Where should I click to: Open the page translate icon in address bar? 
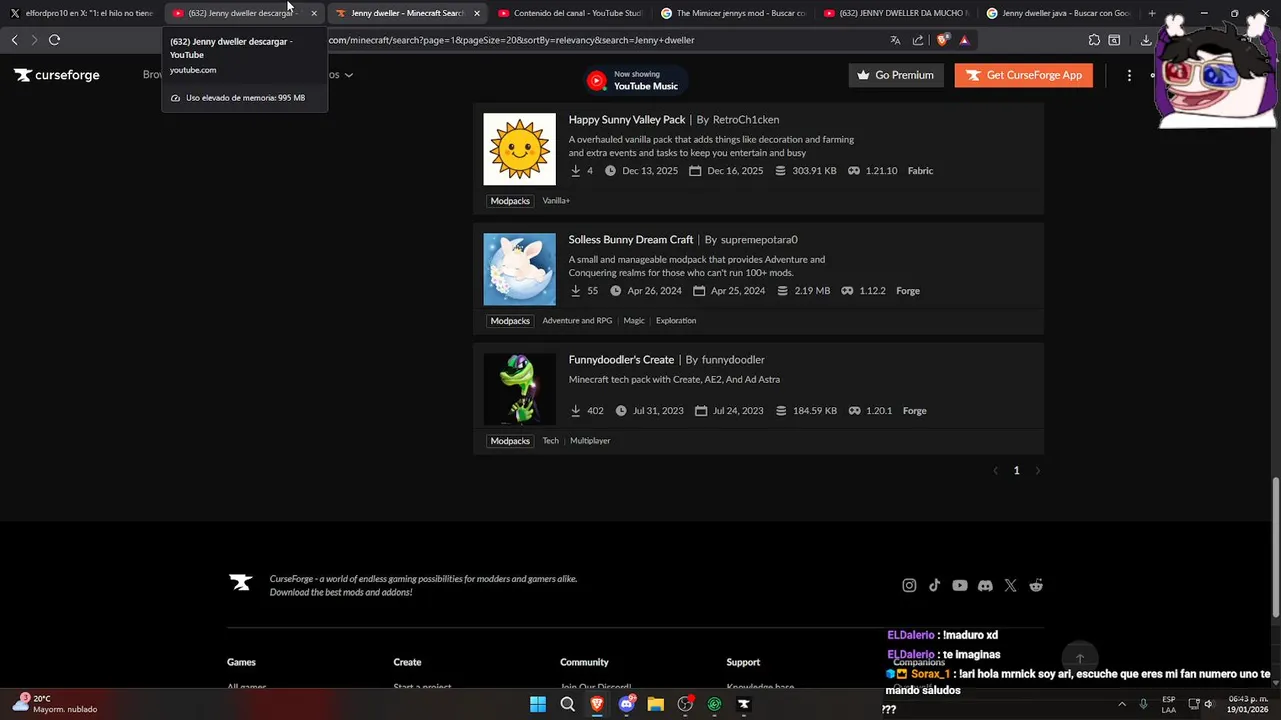pos(895,40)
